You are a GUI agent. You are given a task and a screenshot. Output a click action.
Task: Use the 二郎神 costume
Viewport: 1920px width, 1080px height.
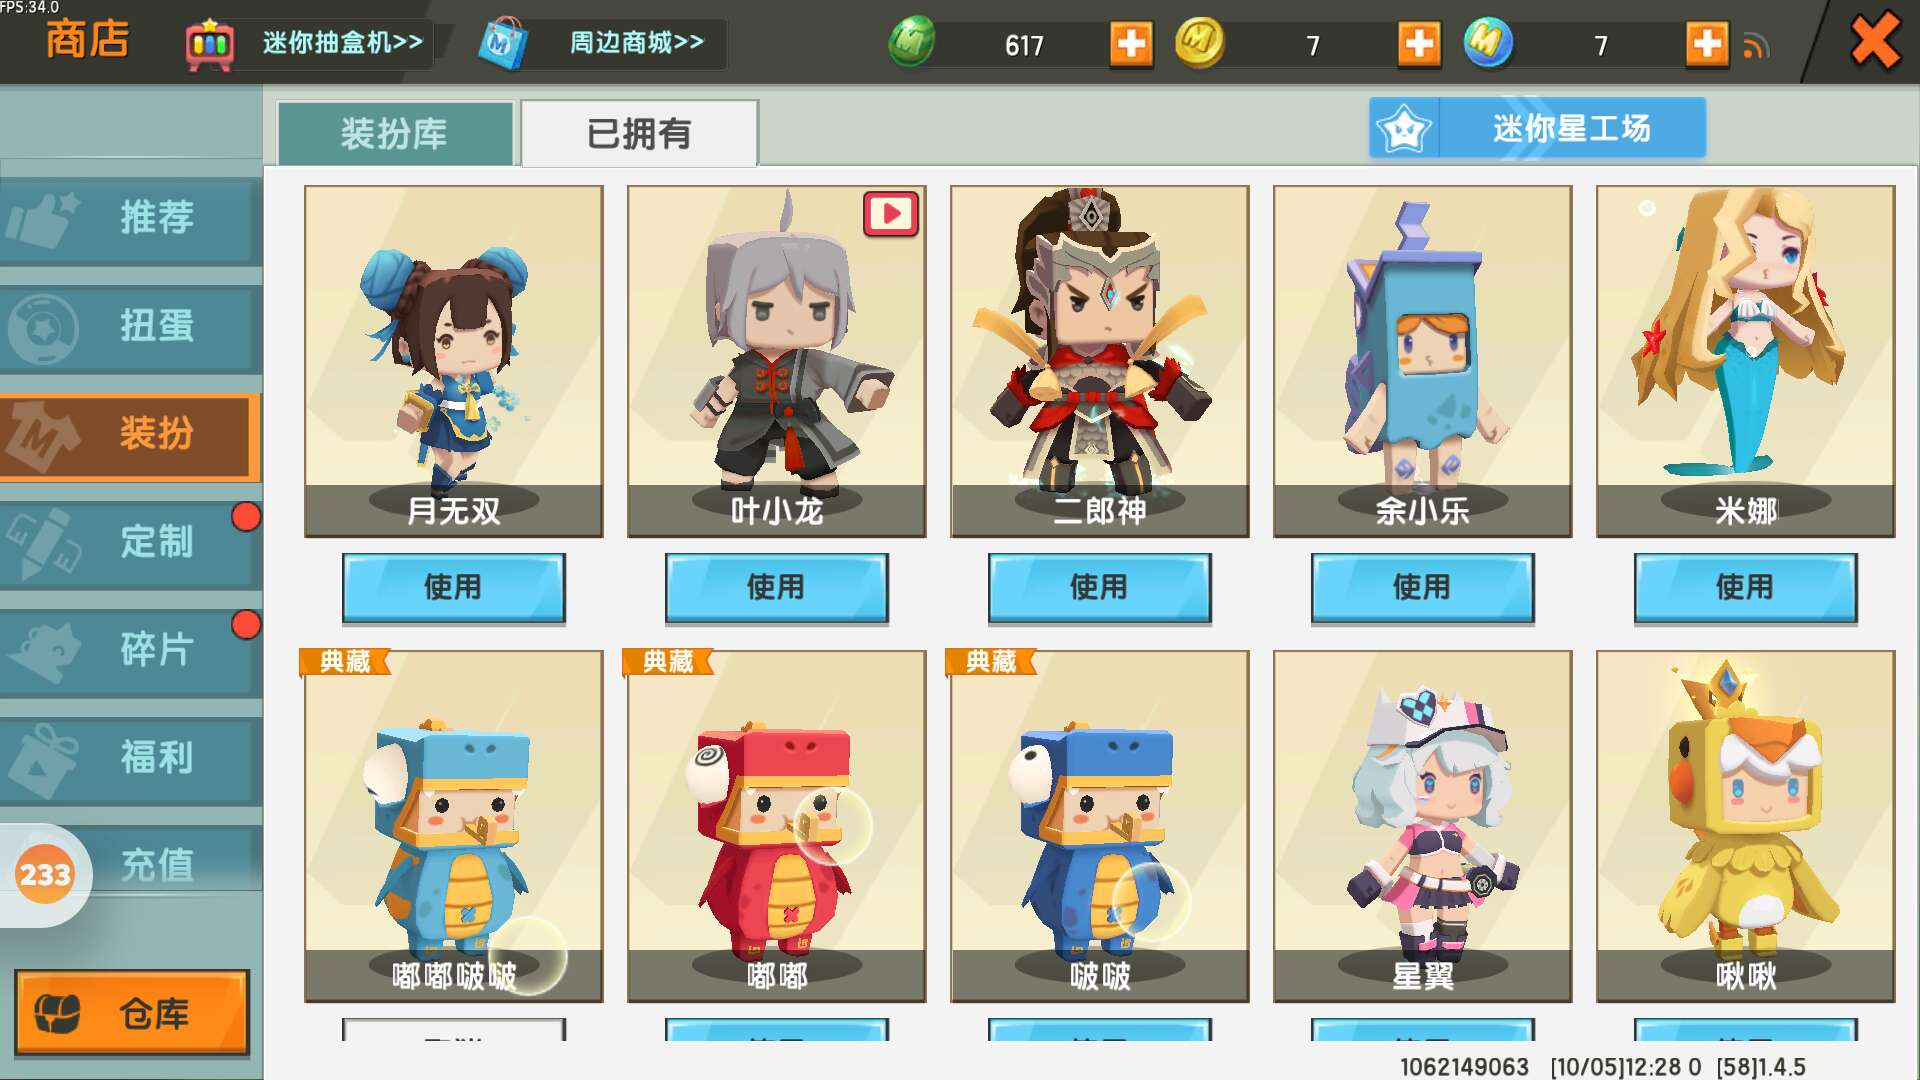pyautogui.click(x=1100, y=588)
